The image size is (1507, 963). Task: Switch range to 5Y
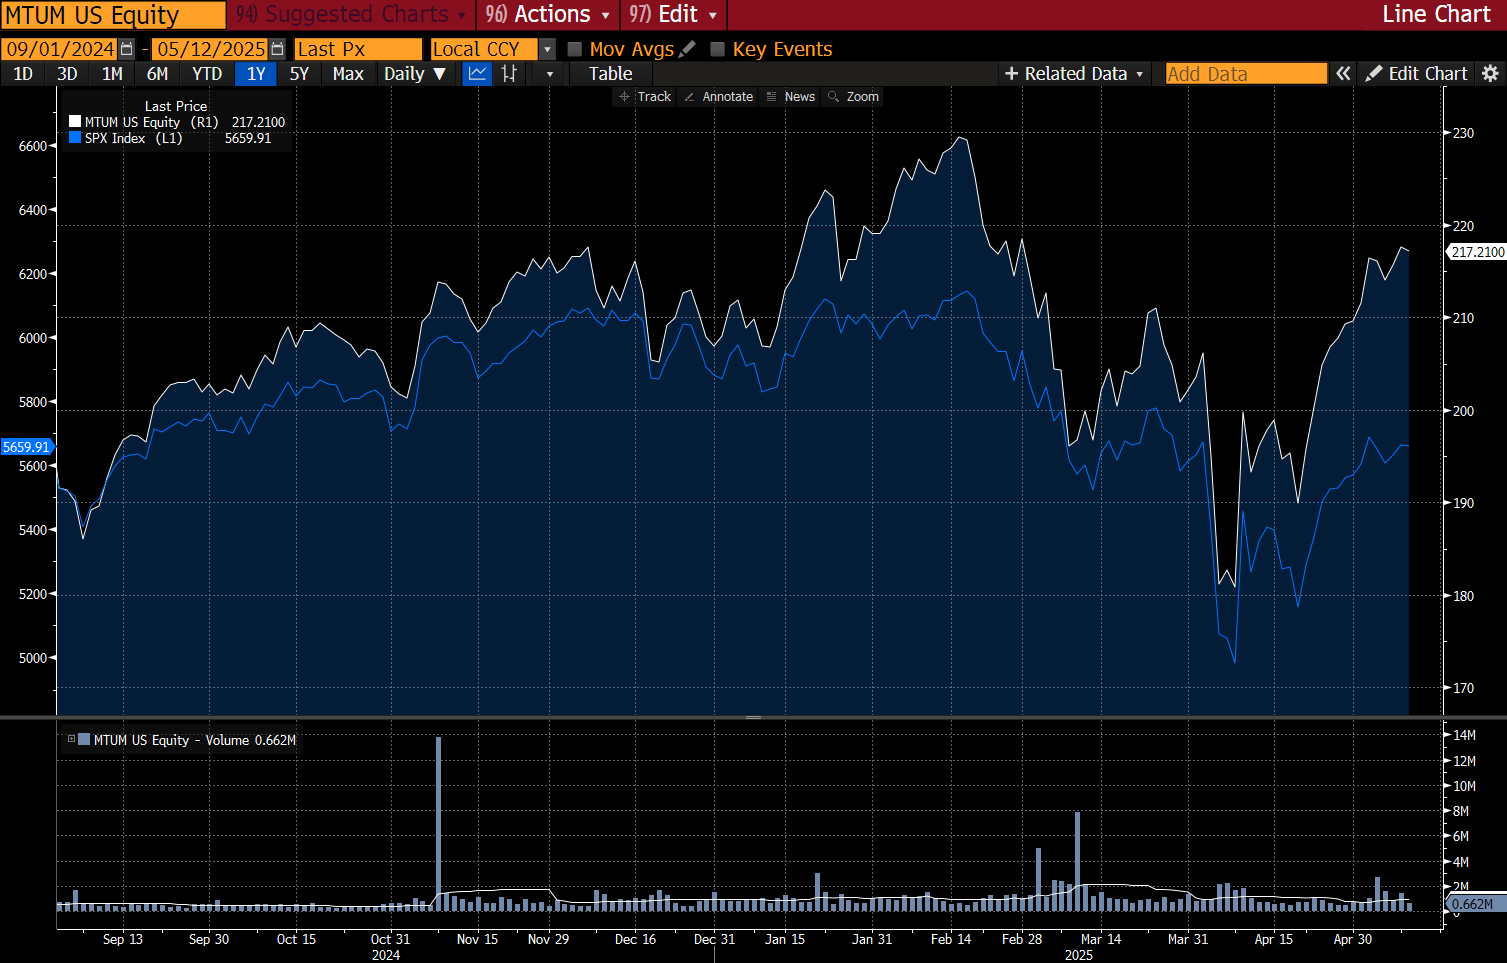click(299, 74)
